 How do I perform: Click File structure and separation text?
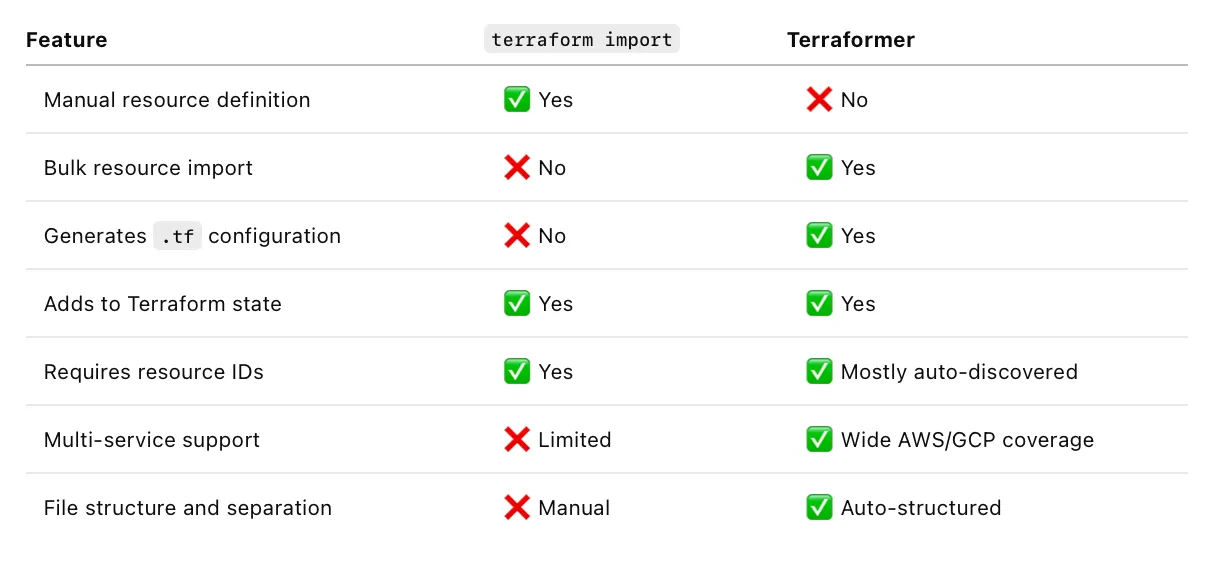click(x=188, y=508)
